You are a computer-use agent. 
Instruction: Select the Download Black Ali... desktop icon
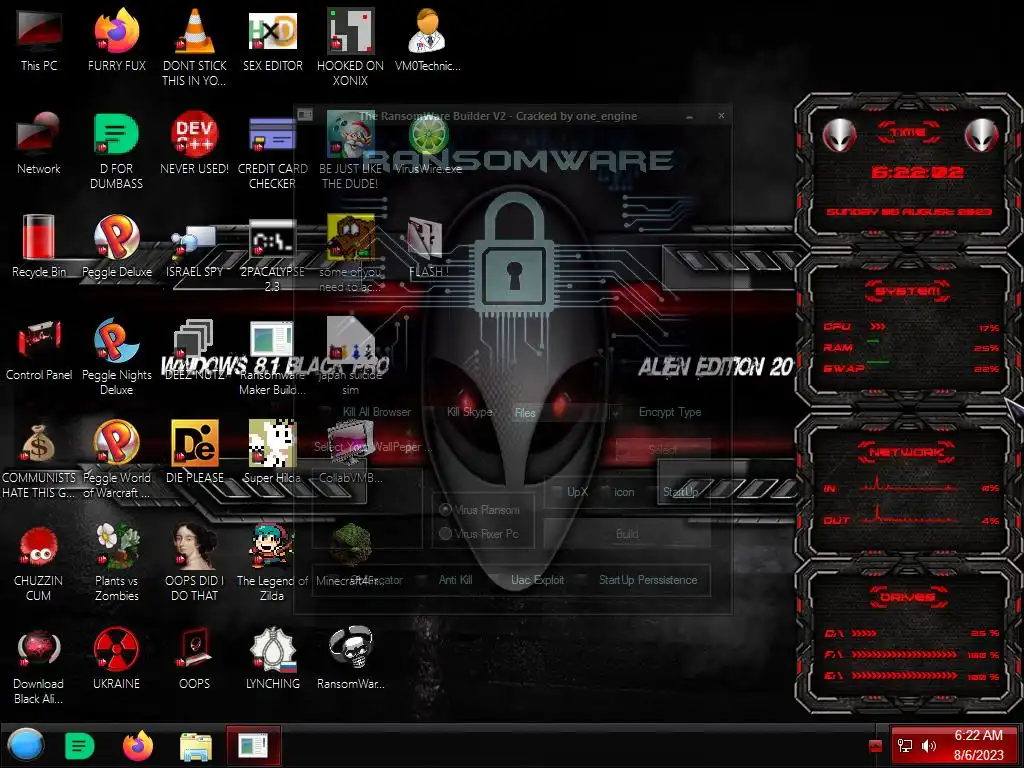[x=39, y=666]
